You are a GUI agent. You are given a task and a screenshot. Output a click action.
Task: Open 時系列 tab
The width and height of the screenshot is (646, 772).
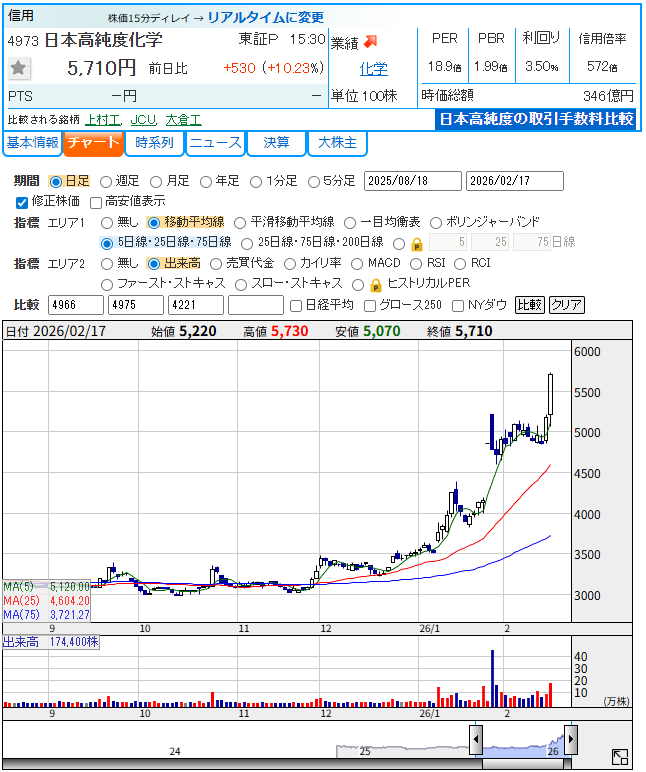(x=154, y=143)
